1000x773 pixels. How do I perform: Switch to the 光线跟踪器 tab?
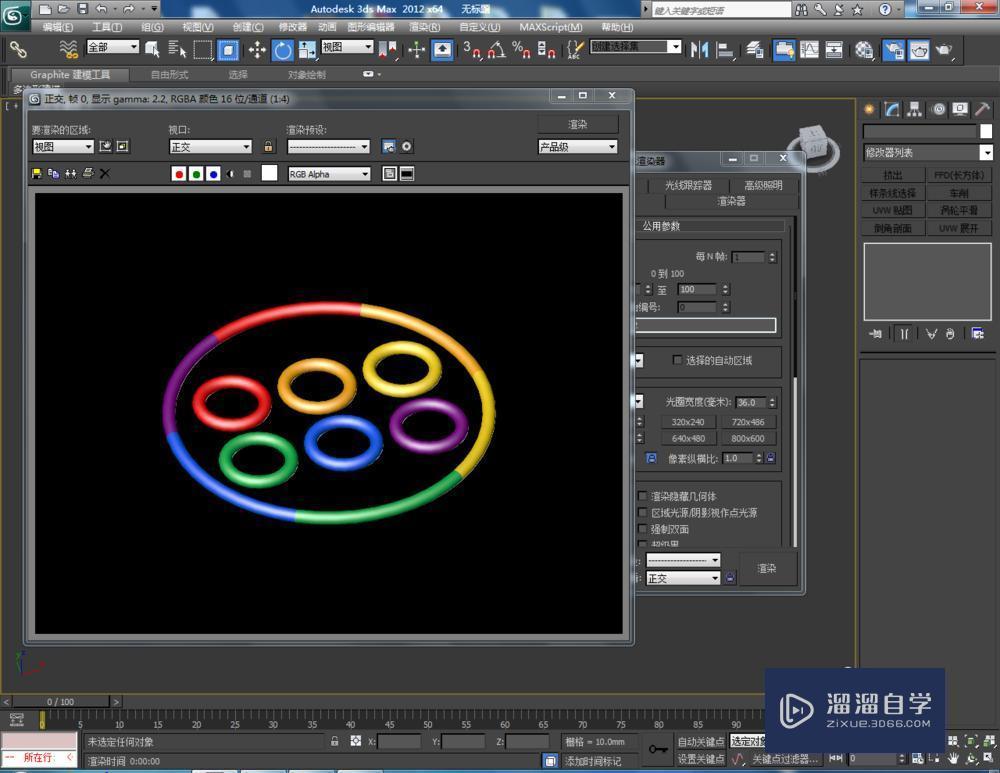click(689, 185)
